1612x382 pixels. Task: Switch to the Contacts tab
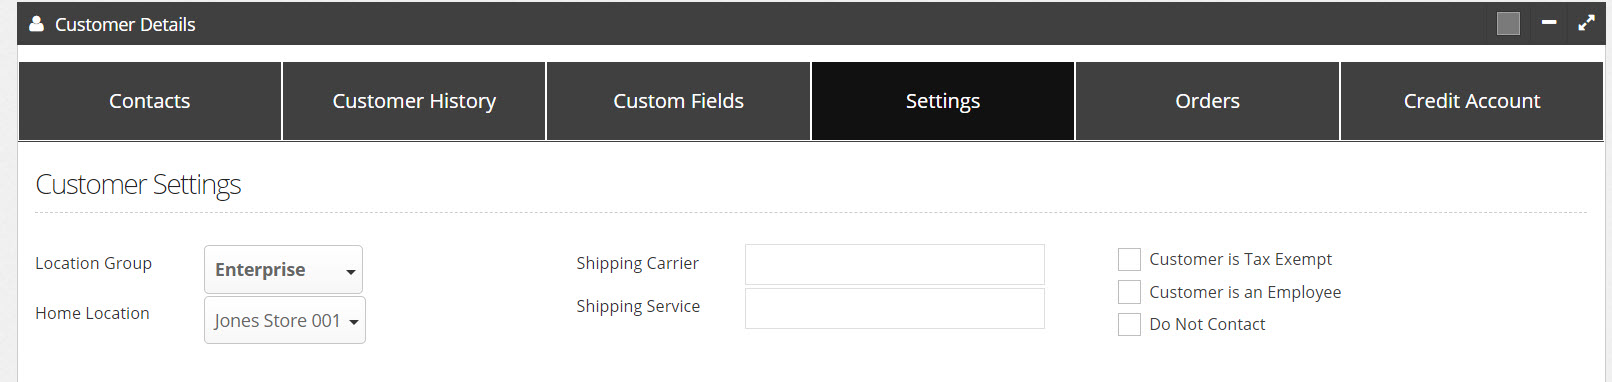coord(150,101)
